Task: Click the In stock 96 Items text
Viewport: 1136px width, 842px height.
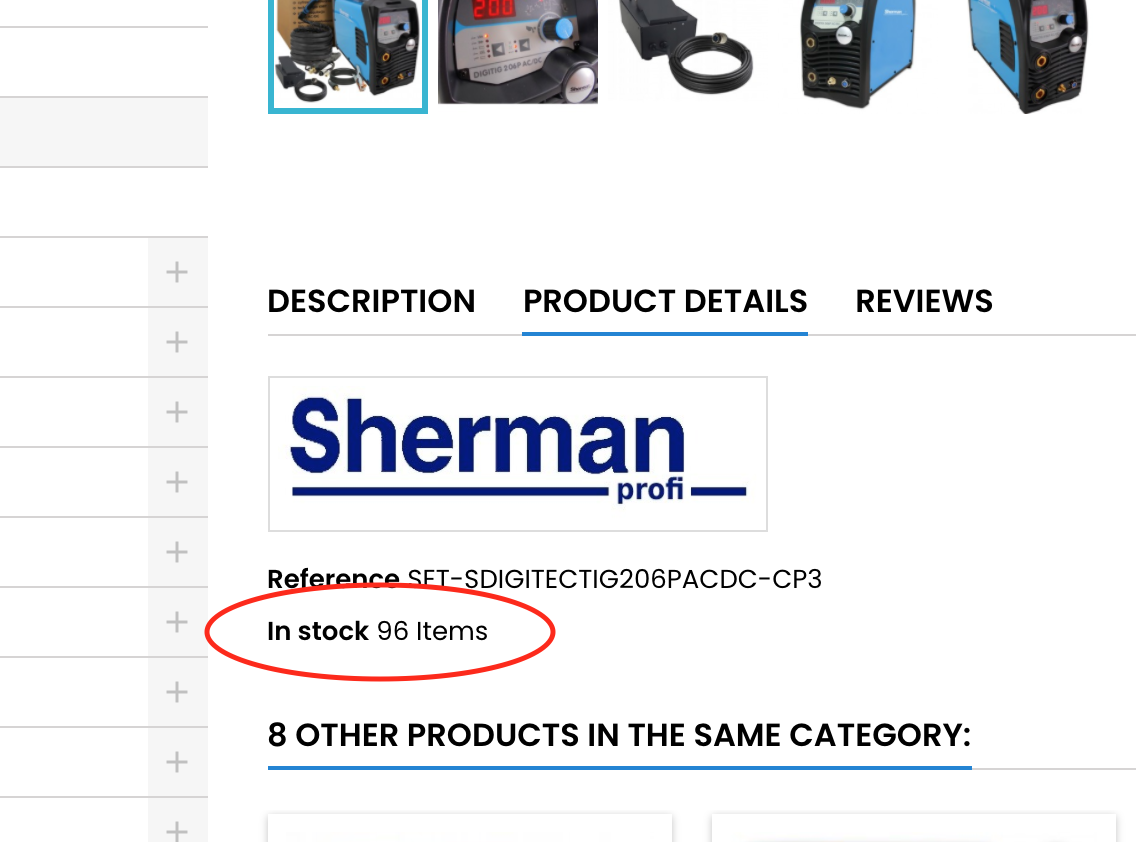Action: click(x=378, y=631)
